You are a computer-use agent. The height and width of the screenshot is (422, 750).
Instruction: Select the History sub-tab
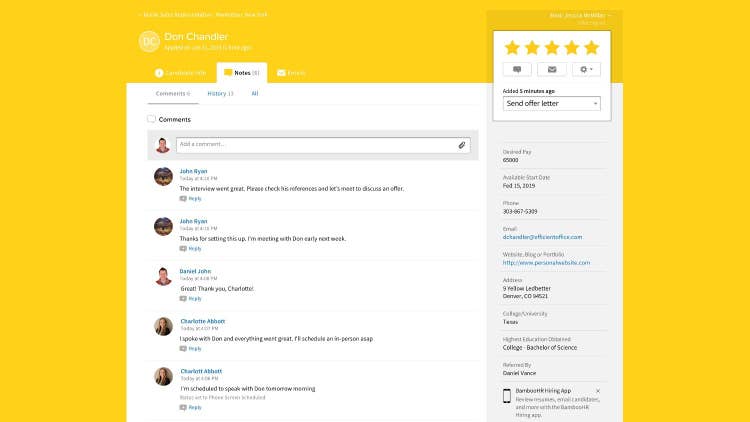click(220, 93)
